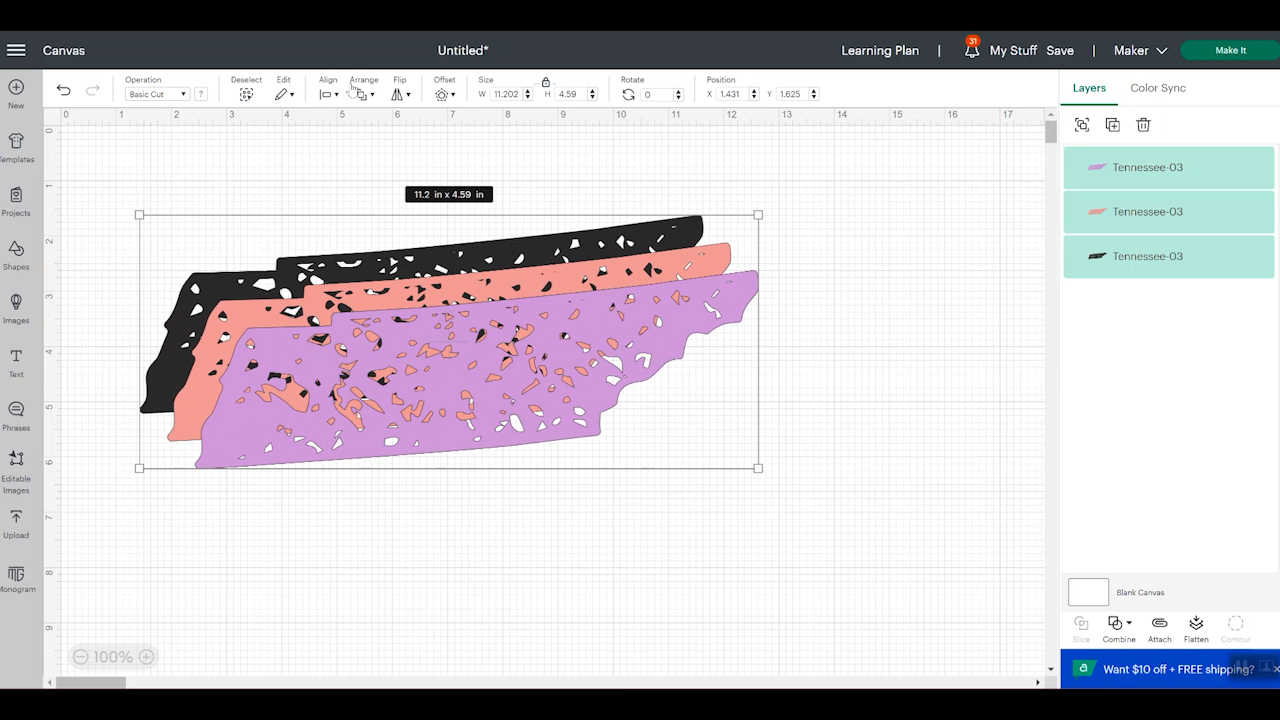Open notifications bell icon
The image size is (1280, 720).
[x=971, y=50]
